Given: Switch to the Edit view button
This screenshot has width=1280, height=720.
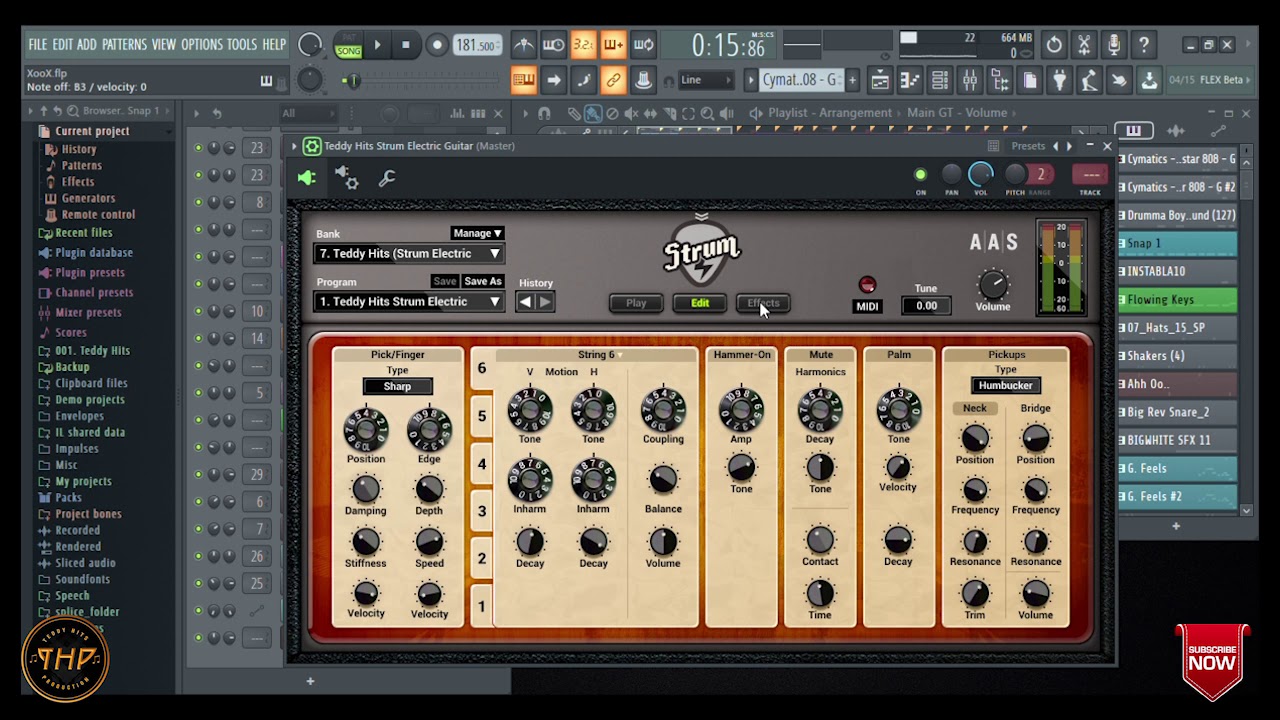Looking at the screenshot, I should pos(700,303).
